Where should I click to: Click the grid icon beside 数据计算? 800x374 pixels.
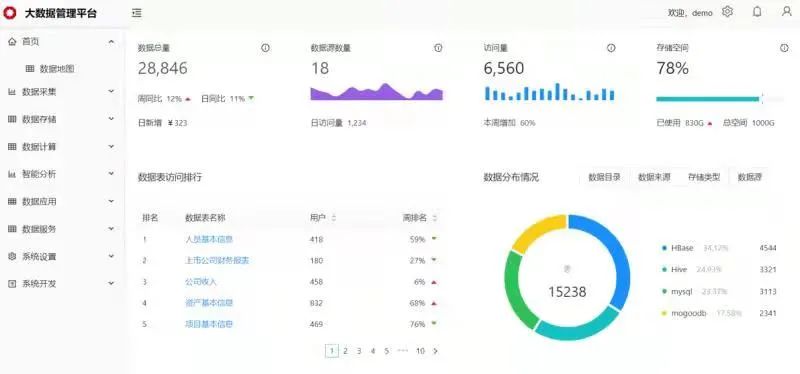[12, 146]
